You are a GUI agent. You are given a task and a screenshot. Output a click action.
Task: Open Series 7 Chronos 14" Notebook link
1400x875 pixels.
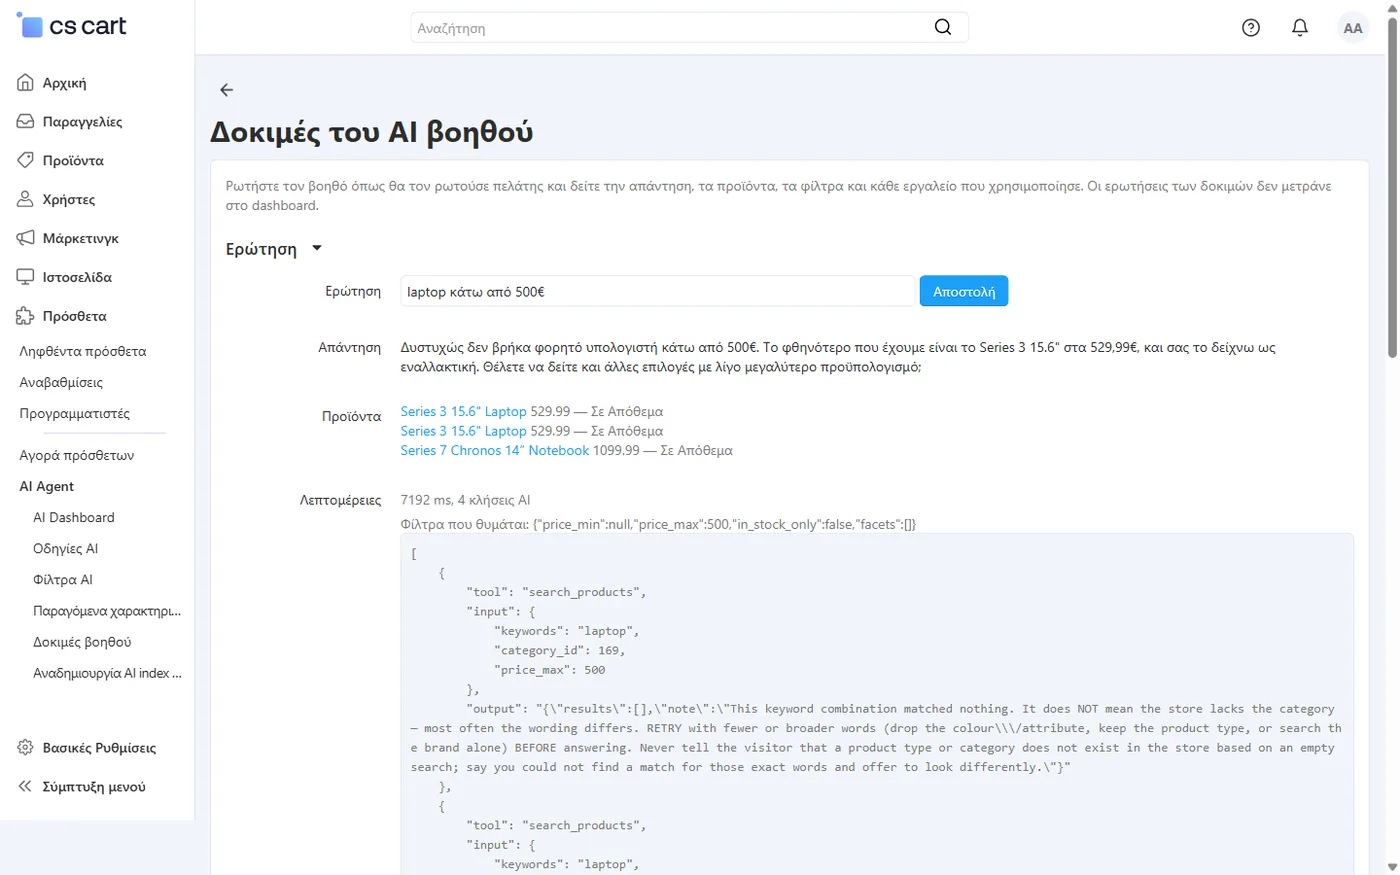click(x=495, y=450)
